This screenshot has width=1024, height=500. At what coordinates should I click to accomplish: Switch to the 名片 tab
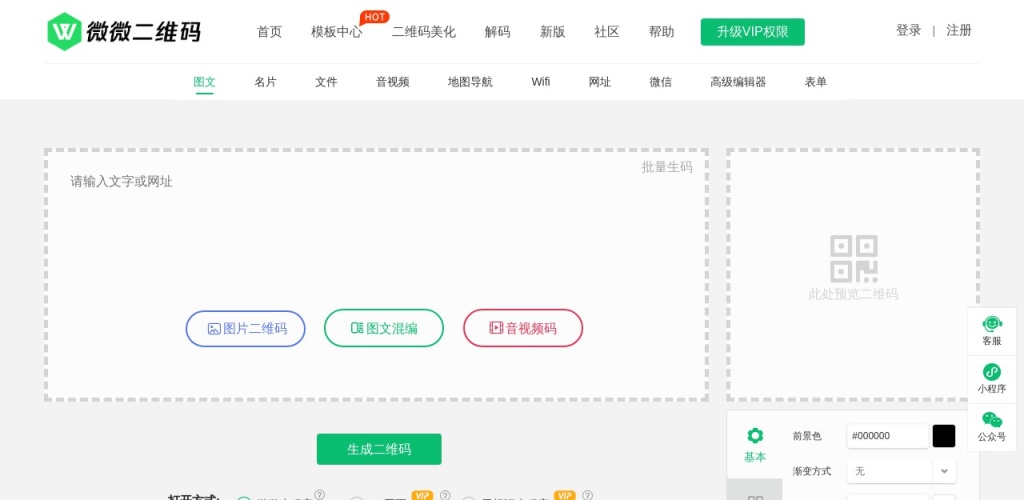[x=265, y=82]
